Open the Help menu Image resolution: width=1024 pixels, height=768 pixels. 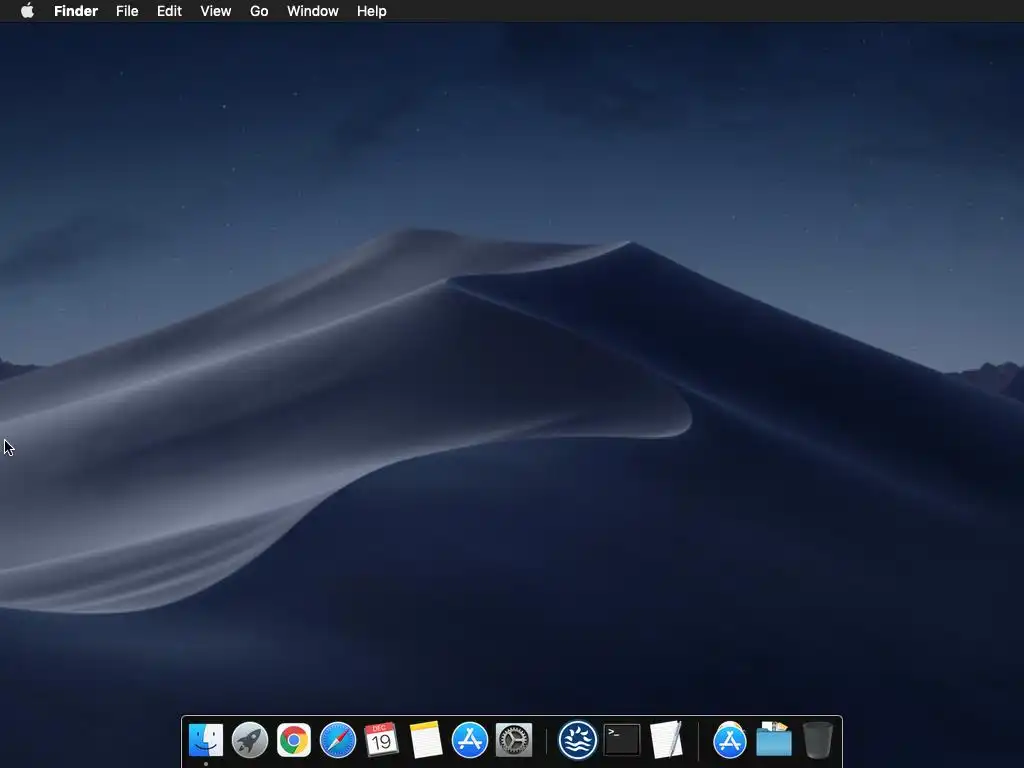372,11
